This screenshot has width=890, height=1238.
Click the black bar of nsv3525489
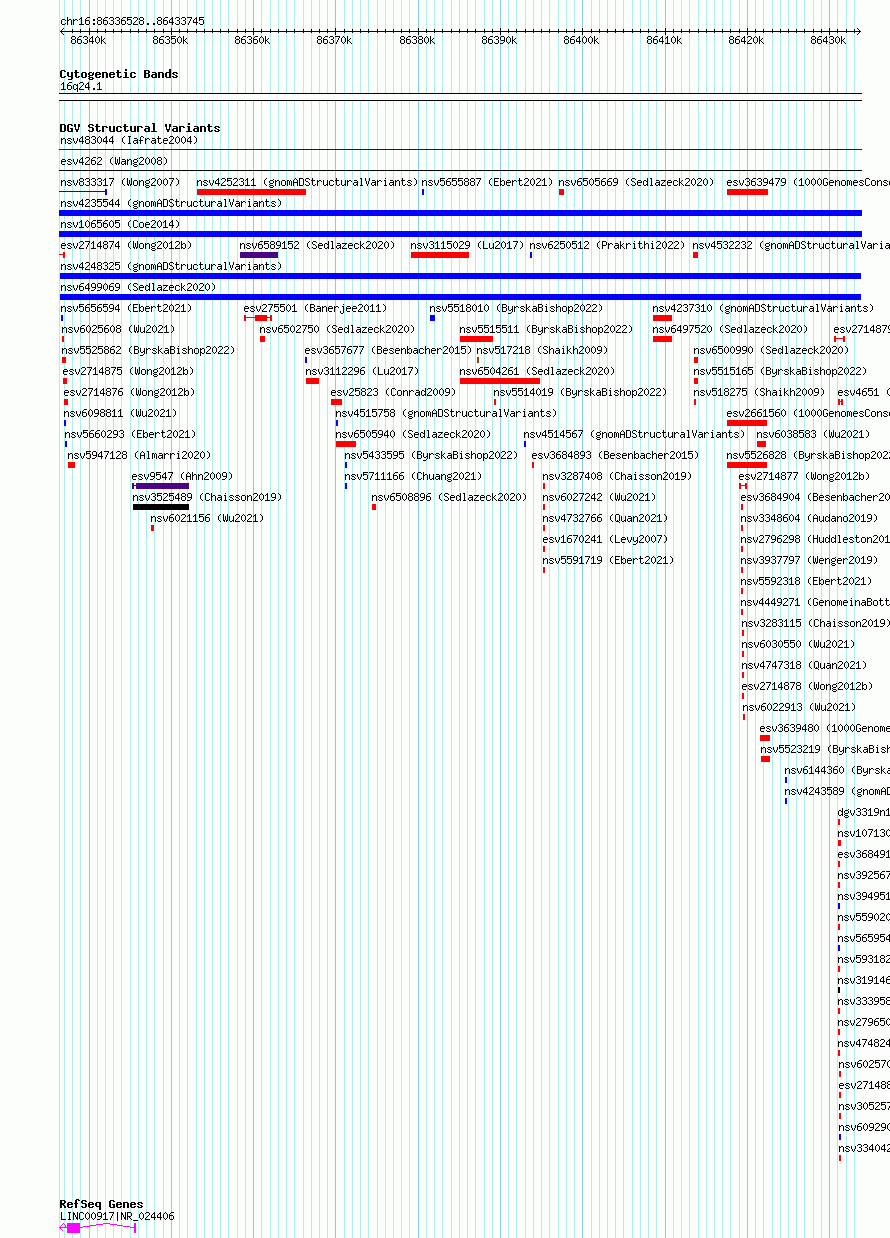160,507
